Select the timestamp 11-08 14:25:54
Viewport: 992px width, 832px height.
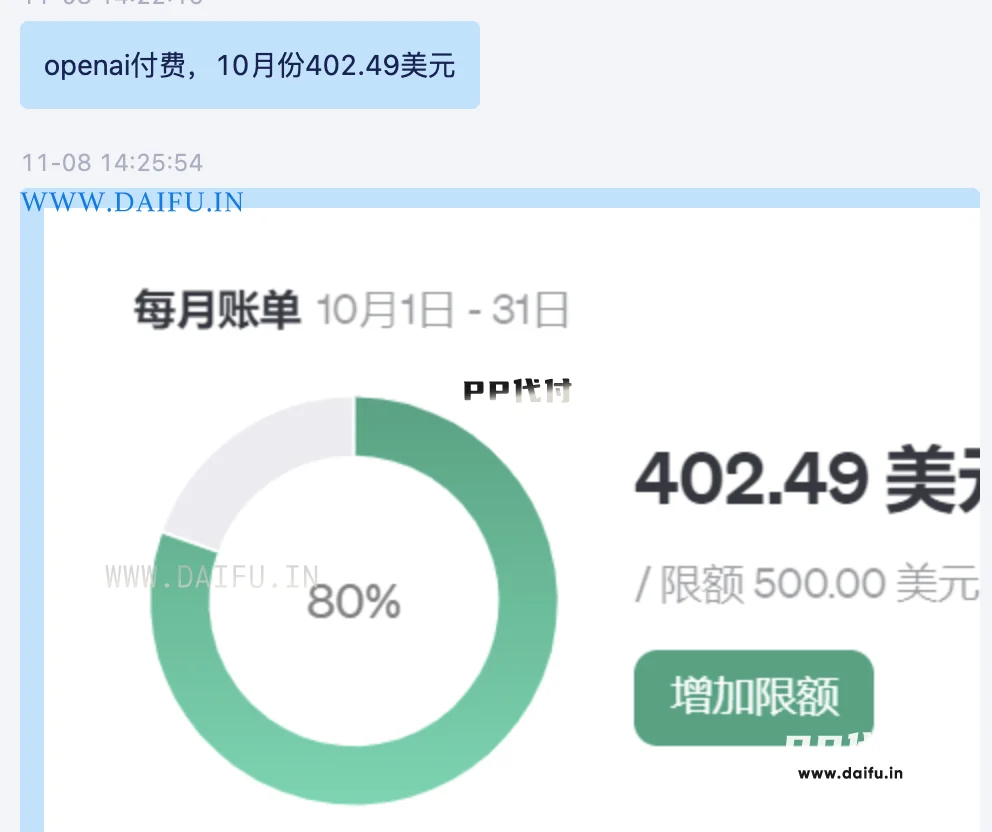tap(113, 163)
